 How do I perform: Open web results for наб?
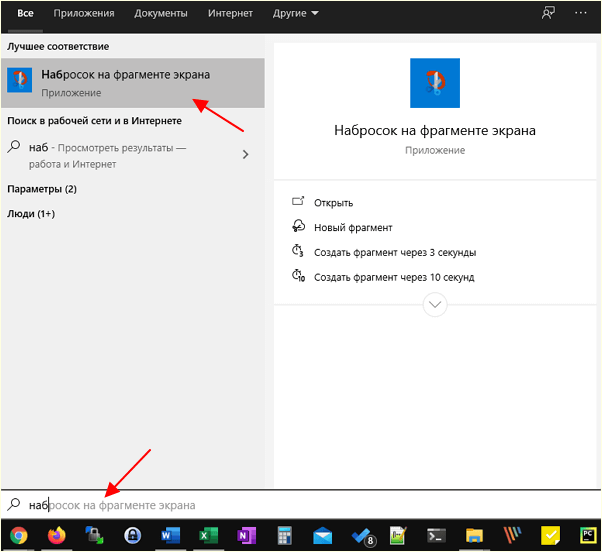coord(133,155)
